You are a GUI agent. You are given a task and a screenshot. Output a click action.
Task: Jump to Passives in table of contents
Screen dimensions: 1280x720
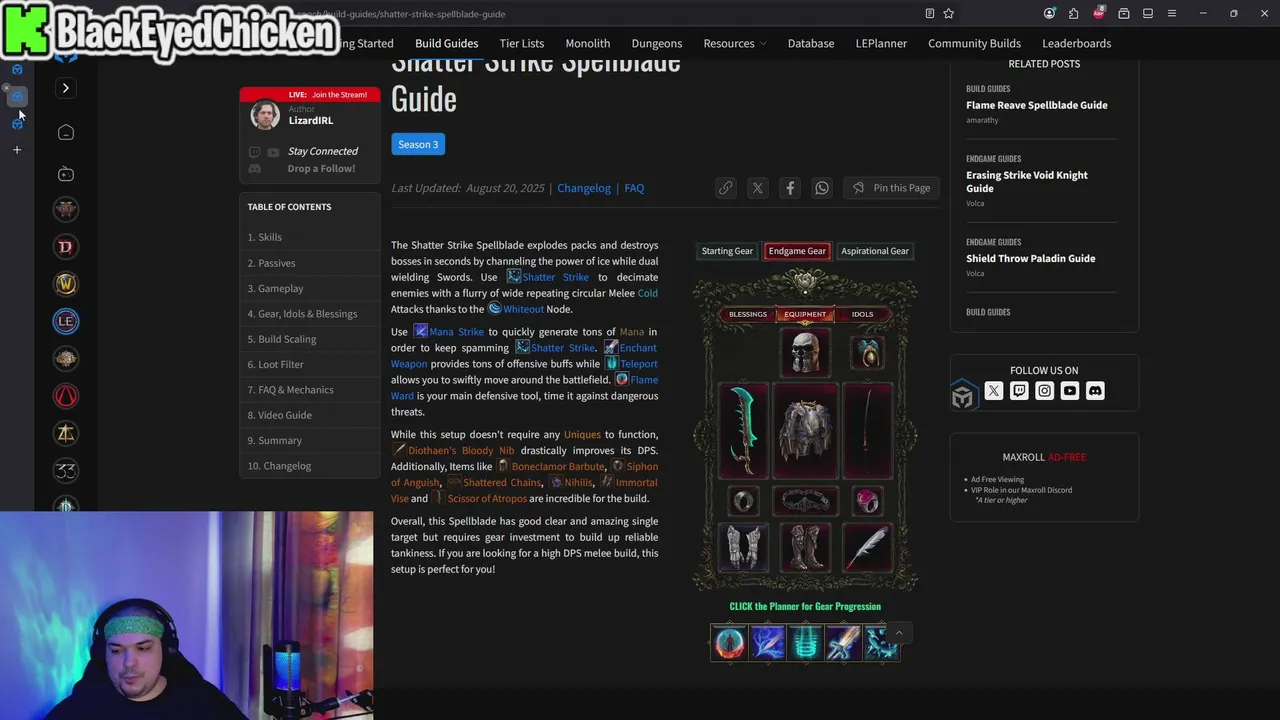272,263
